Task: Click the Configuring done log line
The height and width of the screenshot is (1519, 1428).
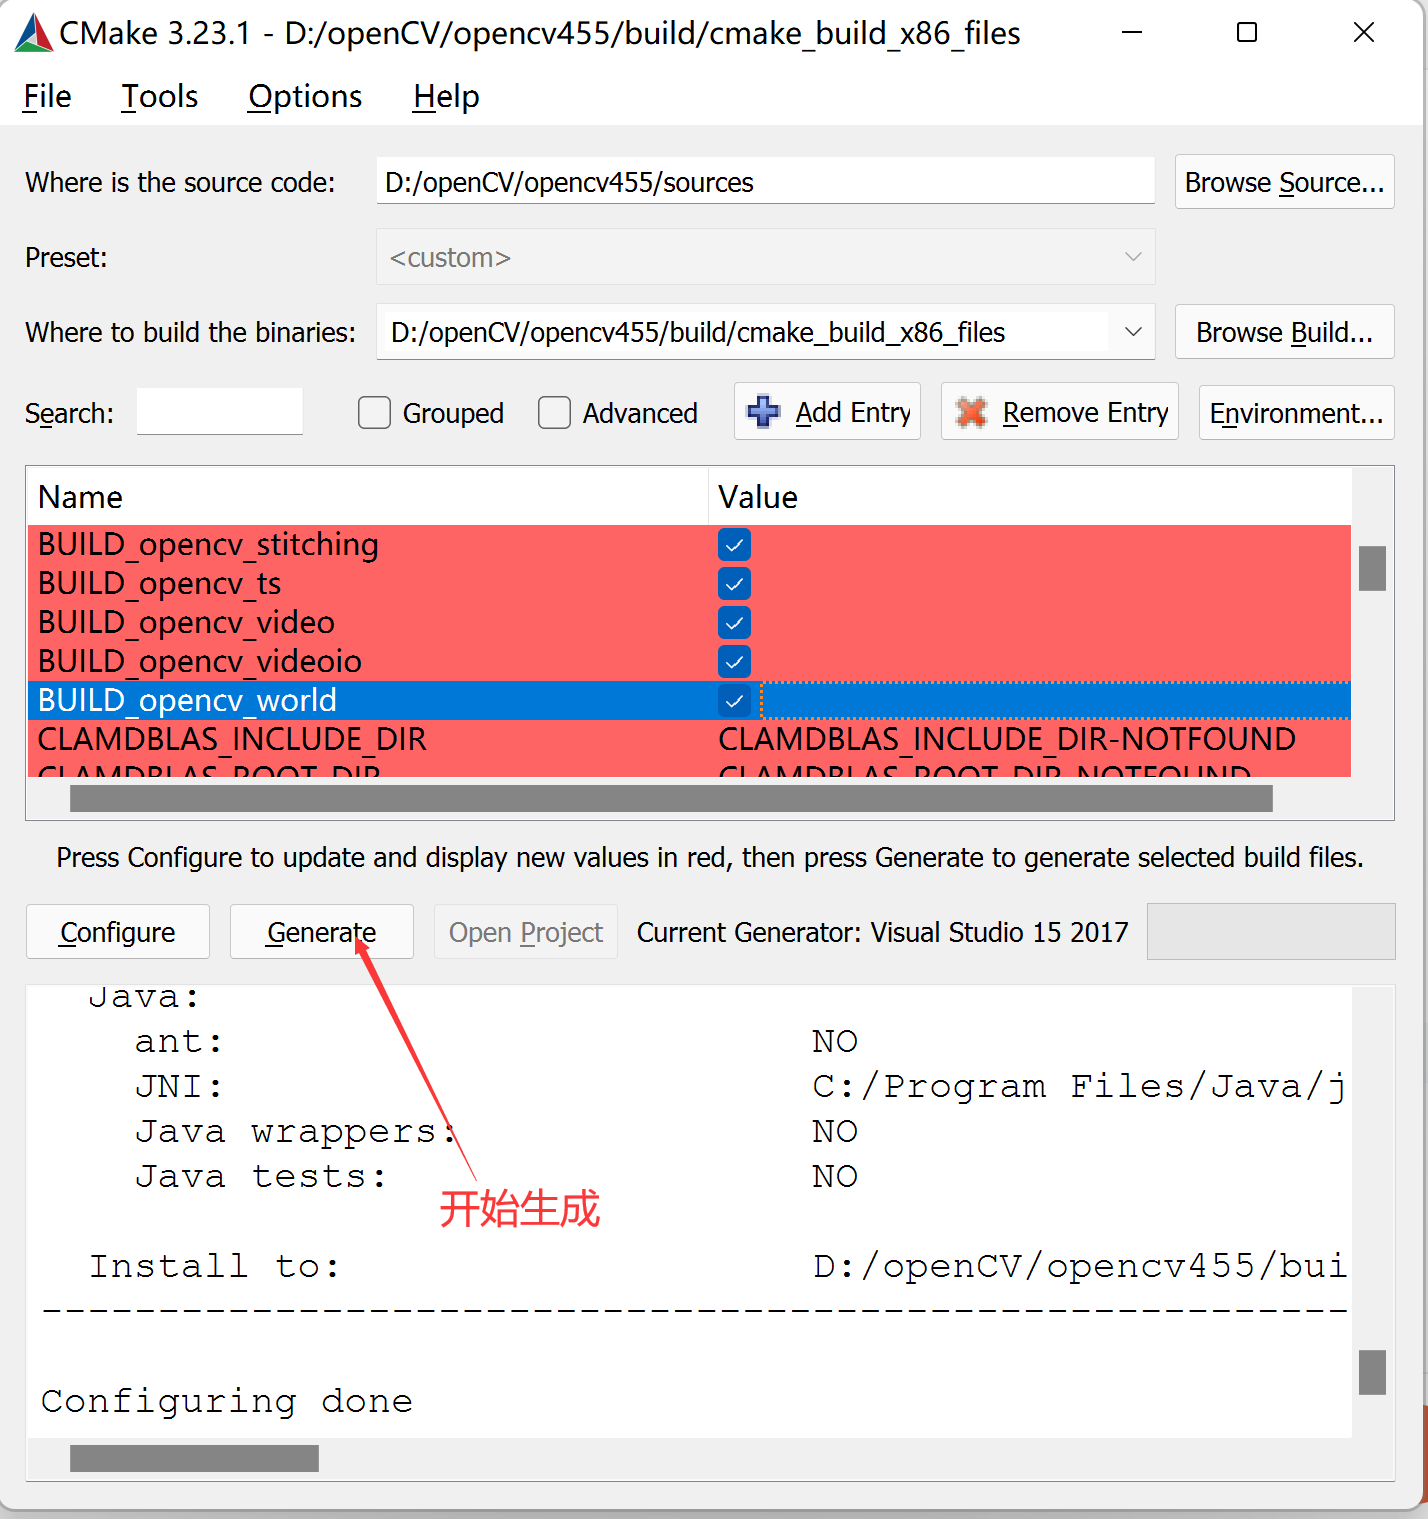Action: point(227,1402)
